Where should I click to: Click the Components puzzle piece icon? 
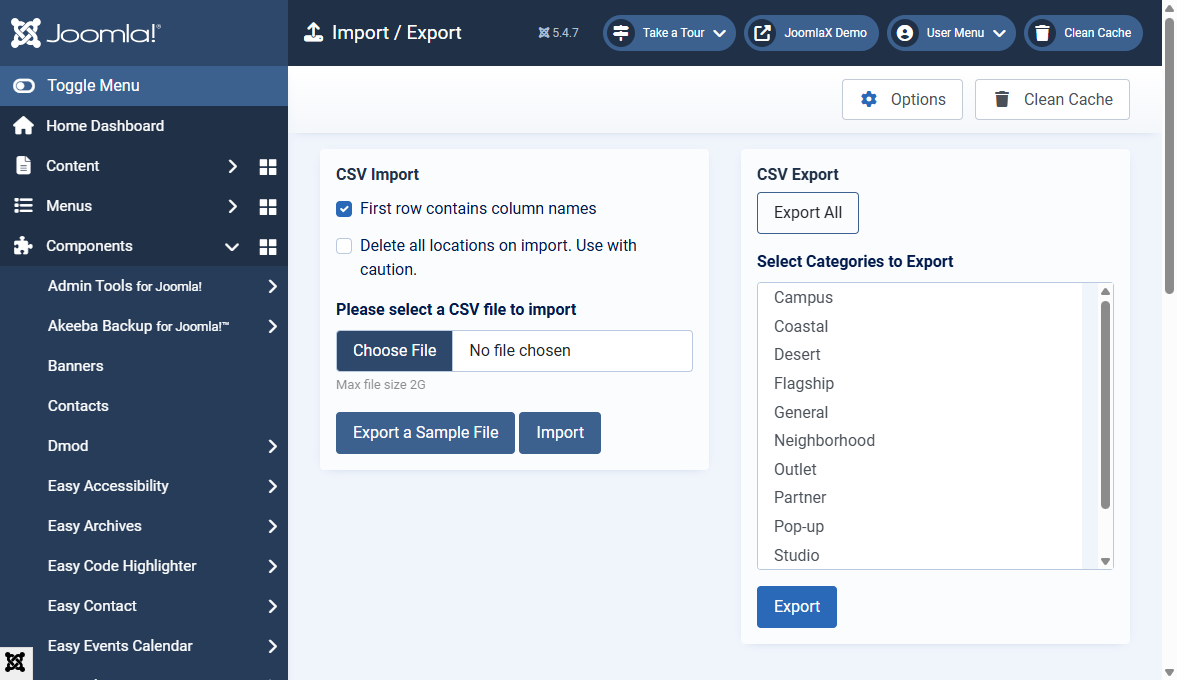coord(23,246)
